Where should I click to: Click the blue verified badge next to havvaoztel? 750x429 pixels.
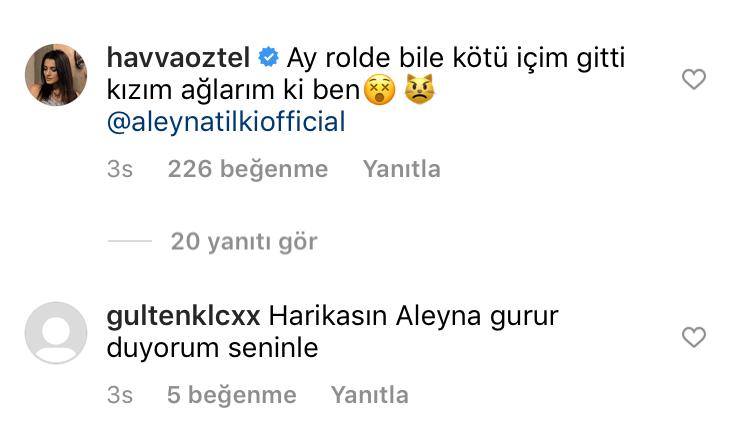(x=268, y=58)
